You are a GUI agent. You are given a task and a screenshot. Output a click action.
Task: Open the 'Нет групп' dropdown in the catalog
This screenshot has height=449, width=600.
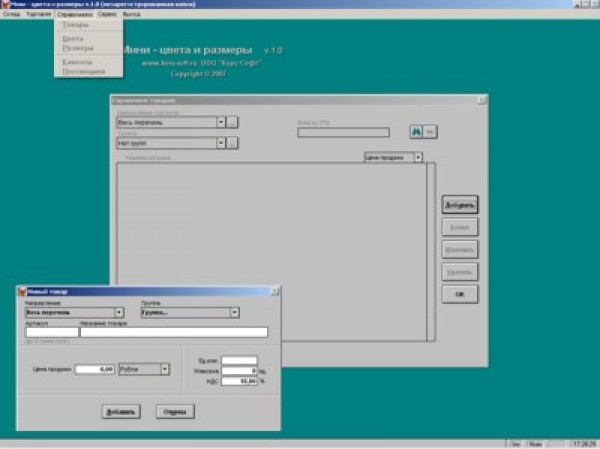point(219,143)
